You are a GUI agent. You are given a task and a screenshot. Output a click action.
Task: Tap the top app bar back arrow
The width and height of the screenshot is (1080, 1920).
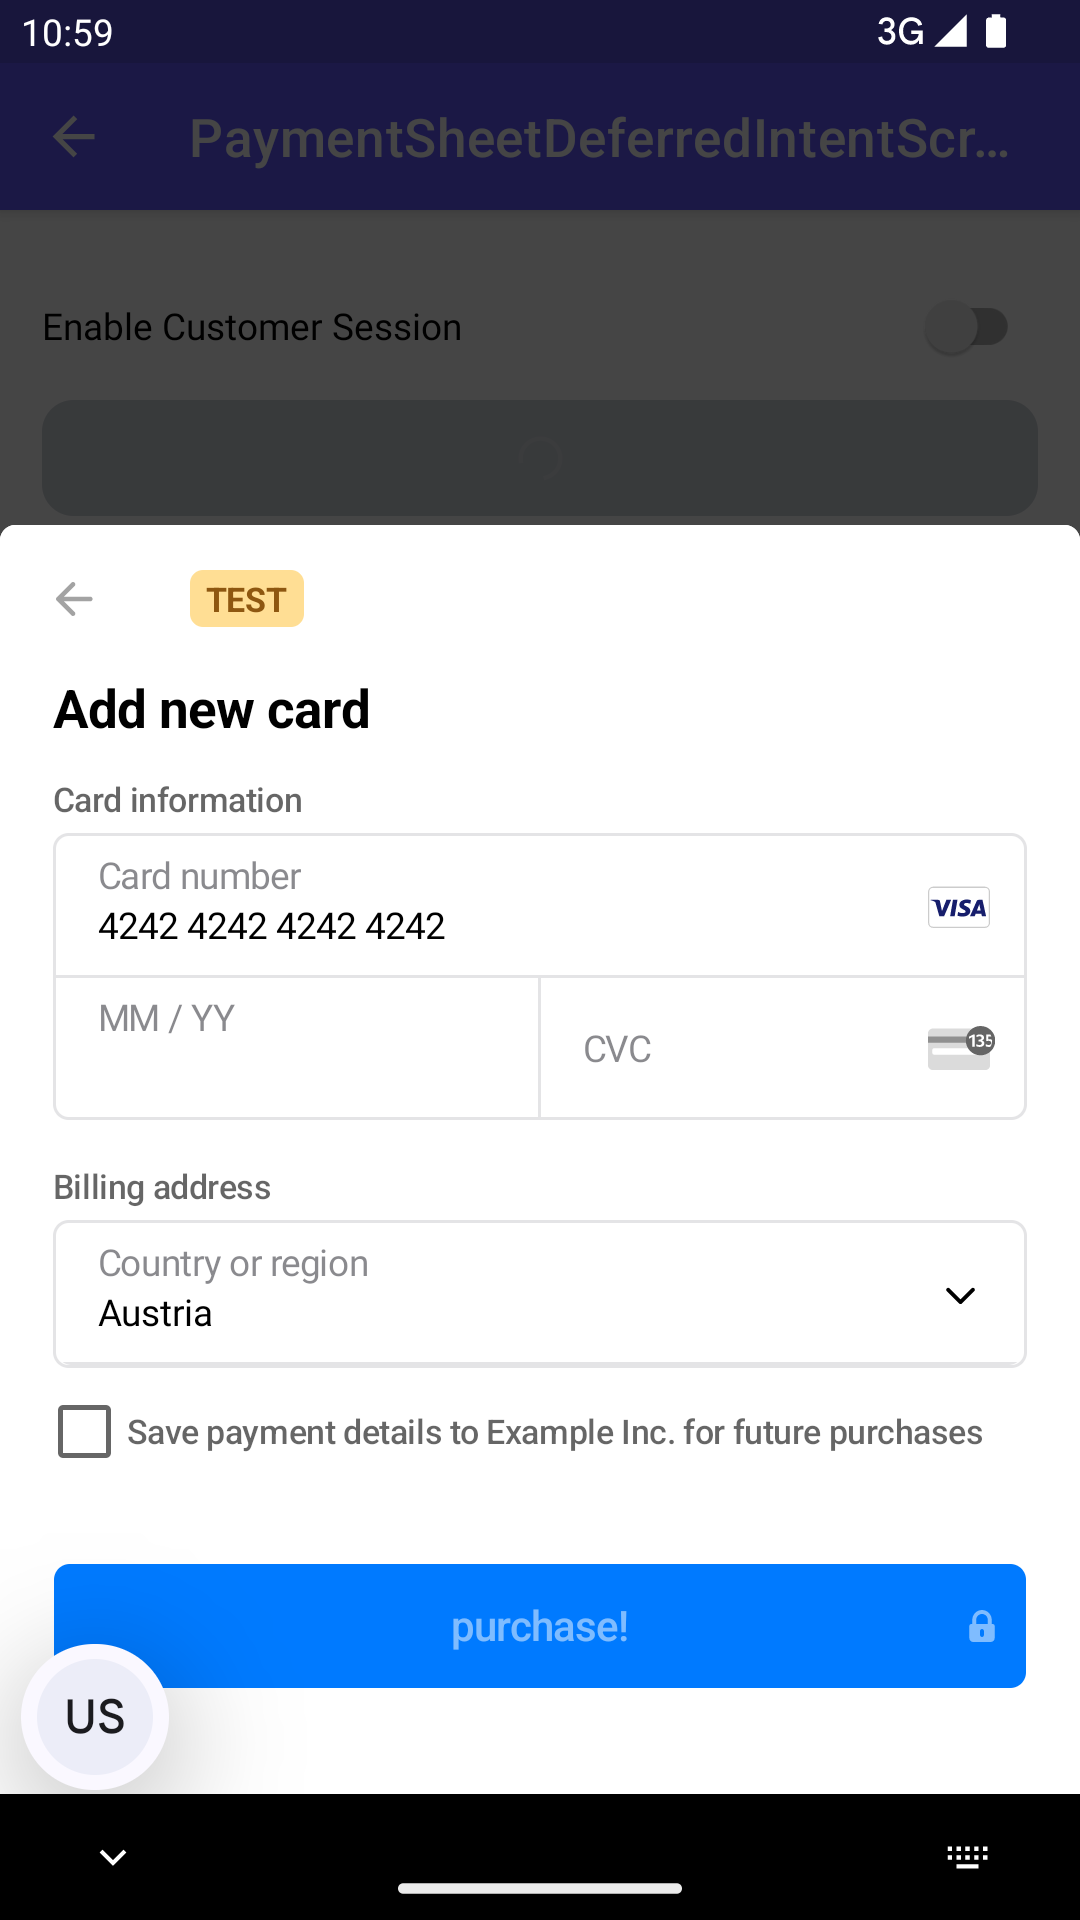pyautogui.click(x=74, y=137)
